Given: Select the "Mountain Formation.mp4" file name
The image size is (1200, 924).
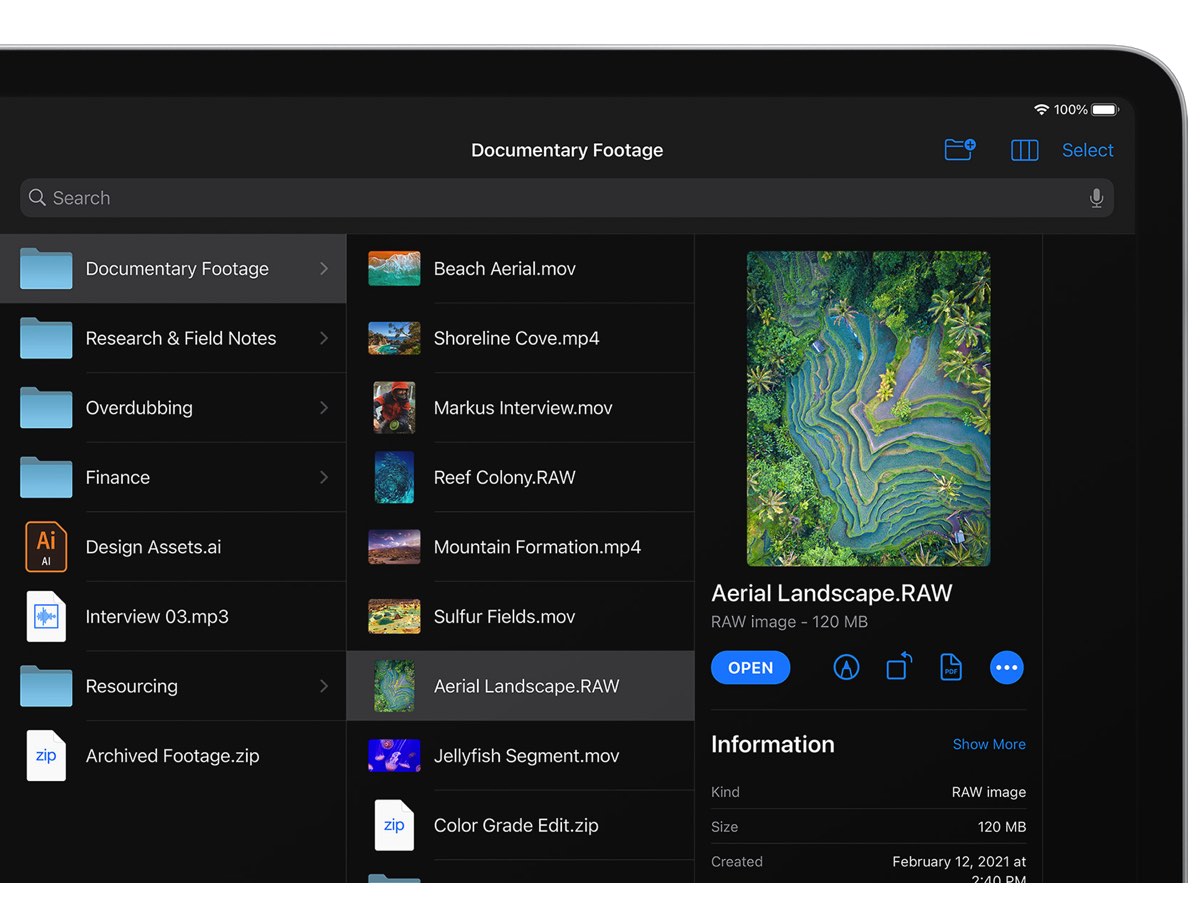Looking at the screenshot, I should 537,547.
